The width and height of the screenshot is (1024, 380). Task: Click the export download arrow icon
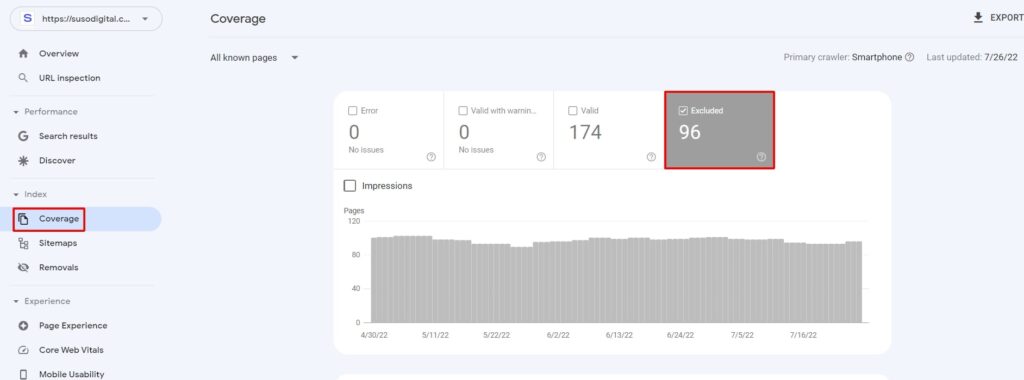coord(978,18)
